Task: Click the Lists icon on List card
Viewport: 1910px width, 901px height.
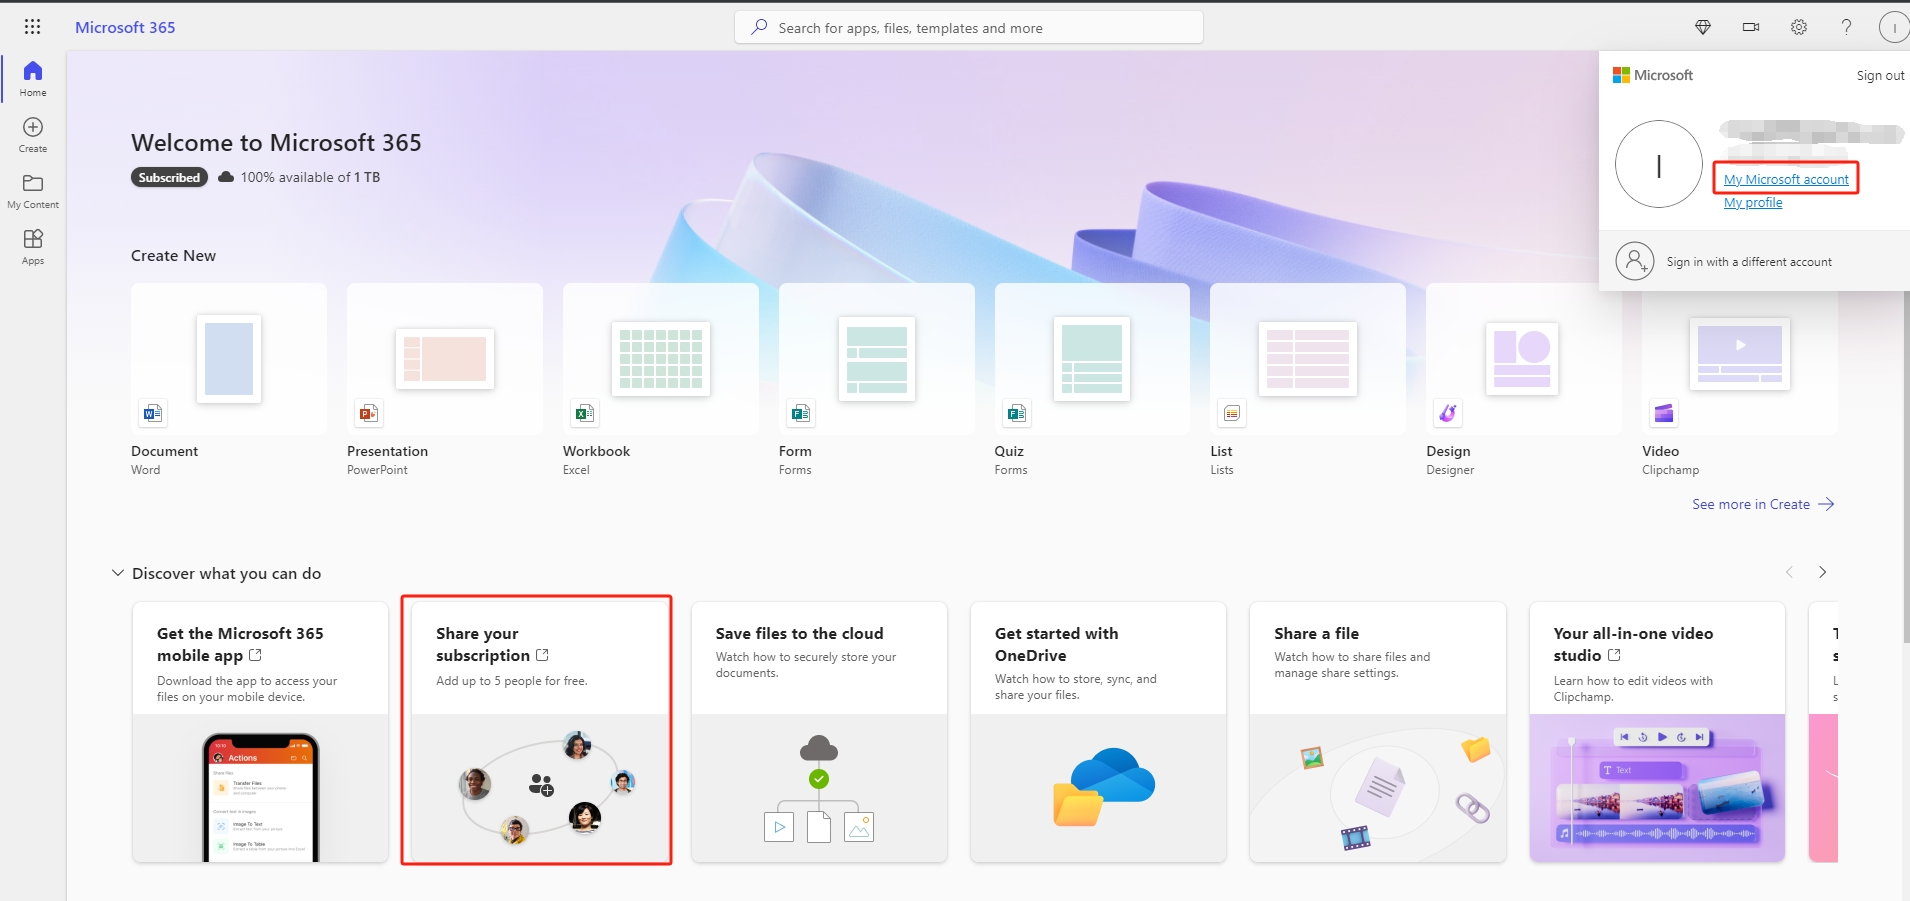Action: pyautogui.click(x=1232, y=413)
